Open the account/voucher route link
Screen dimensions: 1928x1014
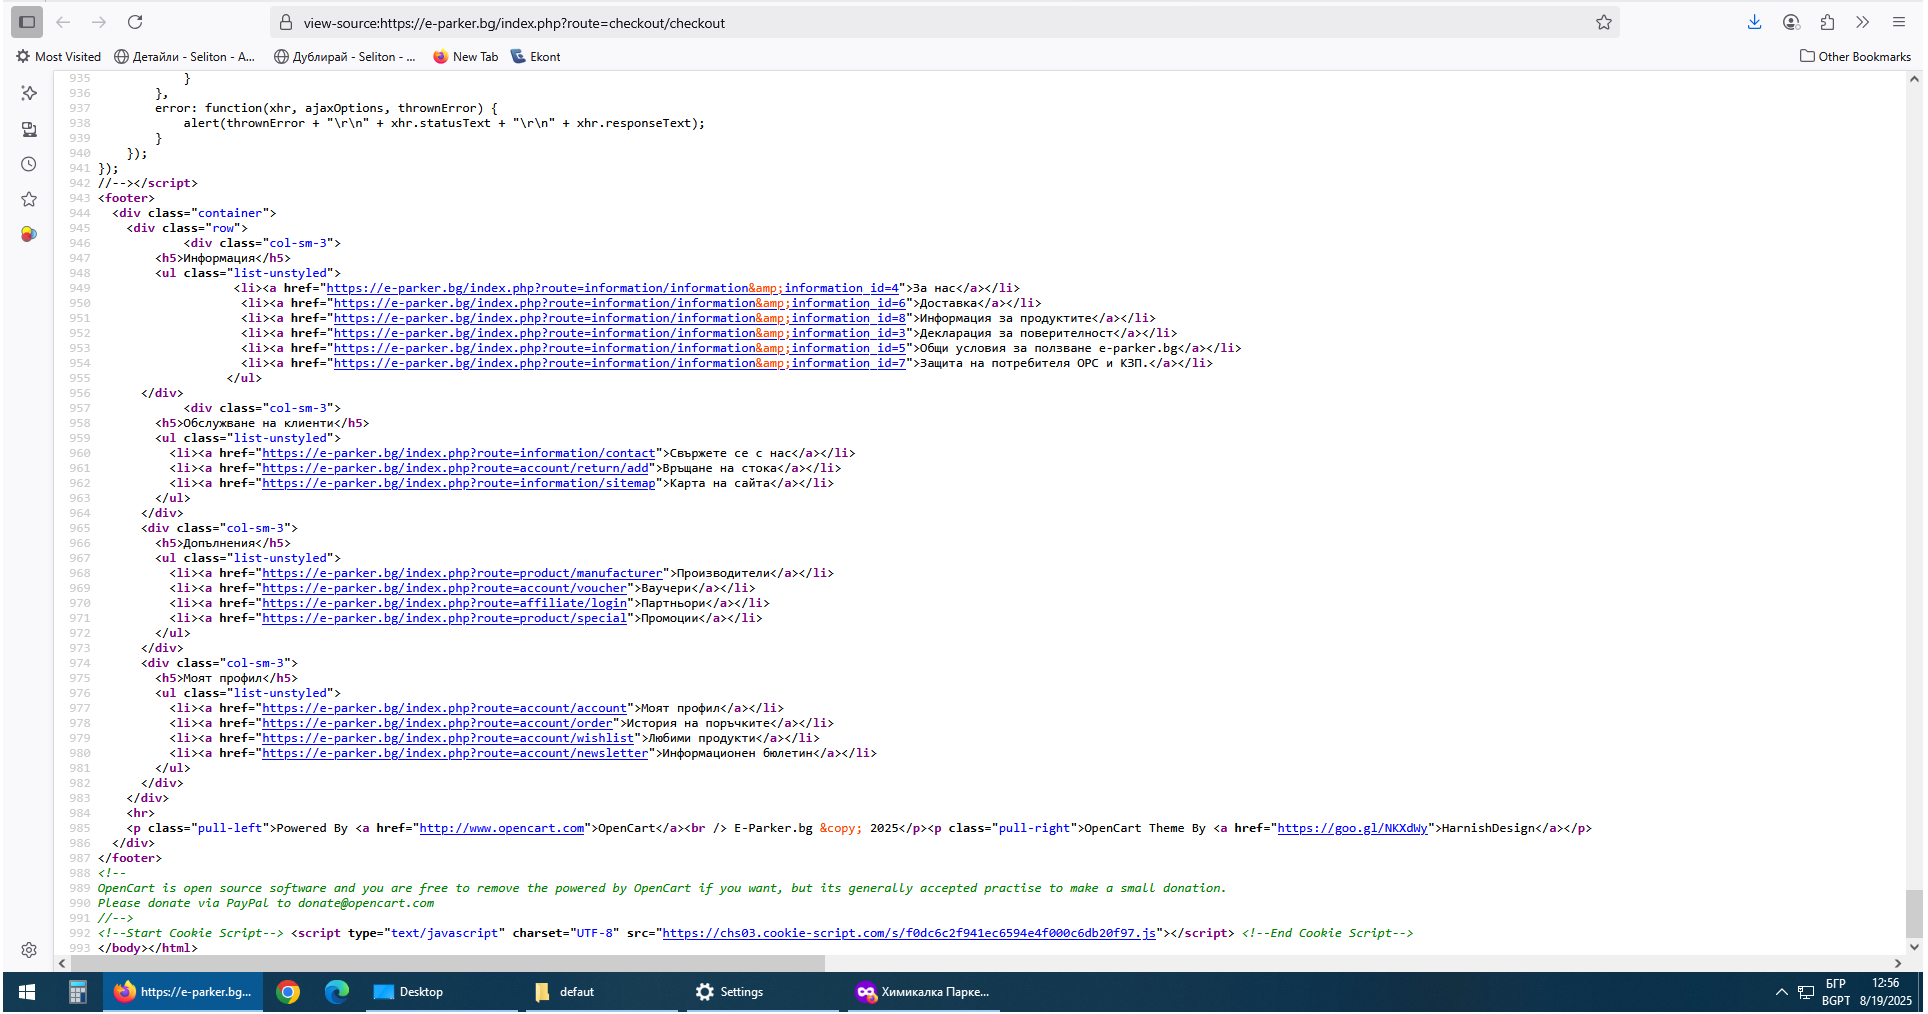444,588
